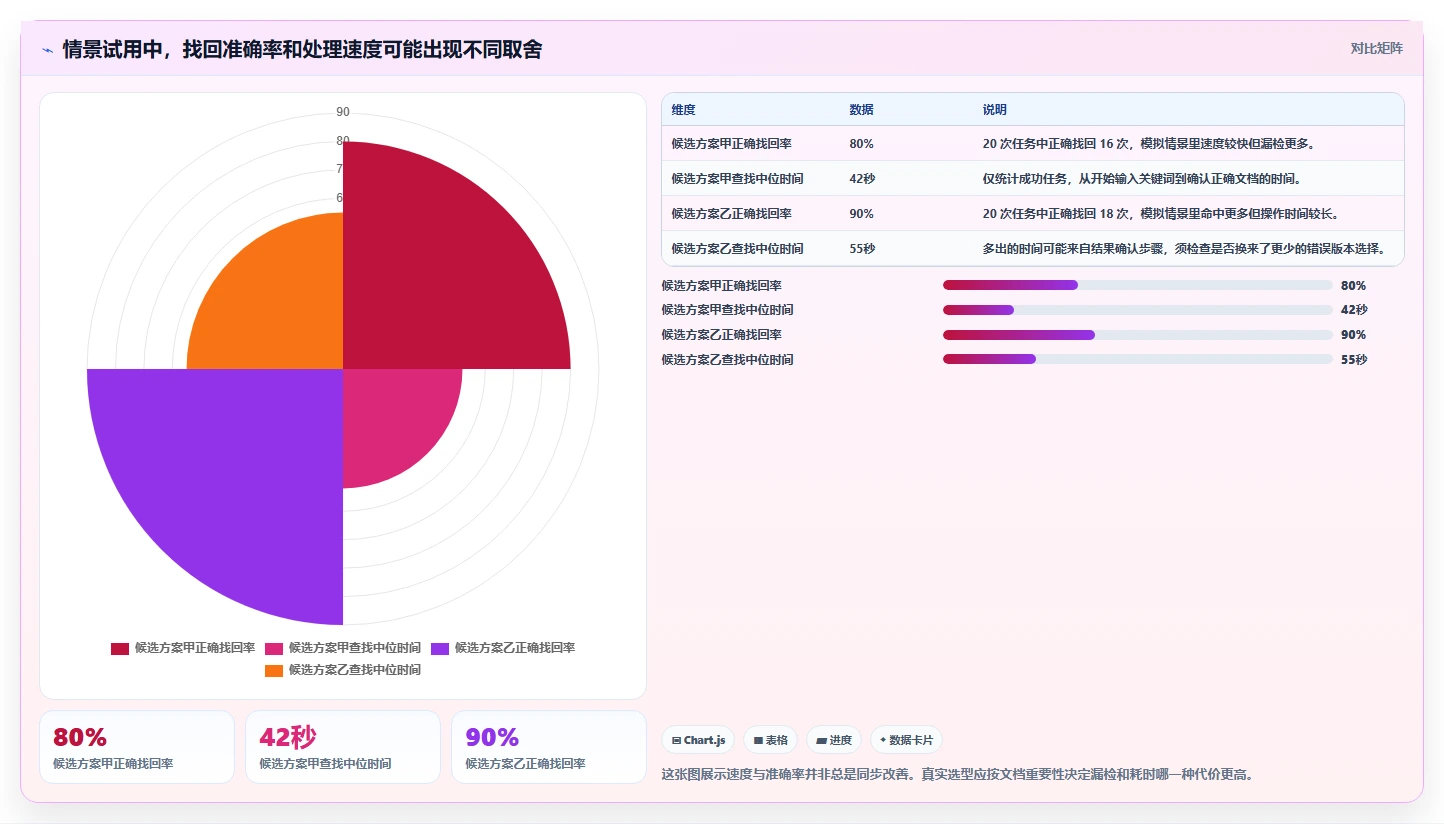1444x824 pixels.
Task: Click the 90% value in the table
Action: 861,214
